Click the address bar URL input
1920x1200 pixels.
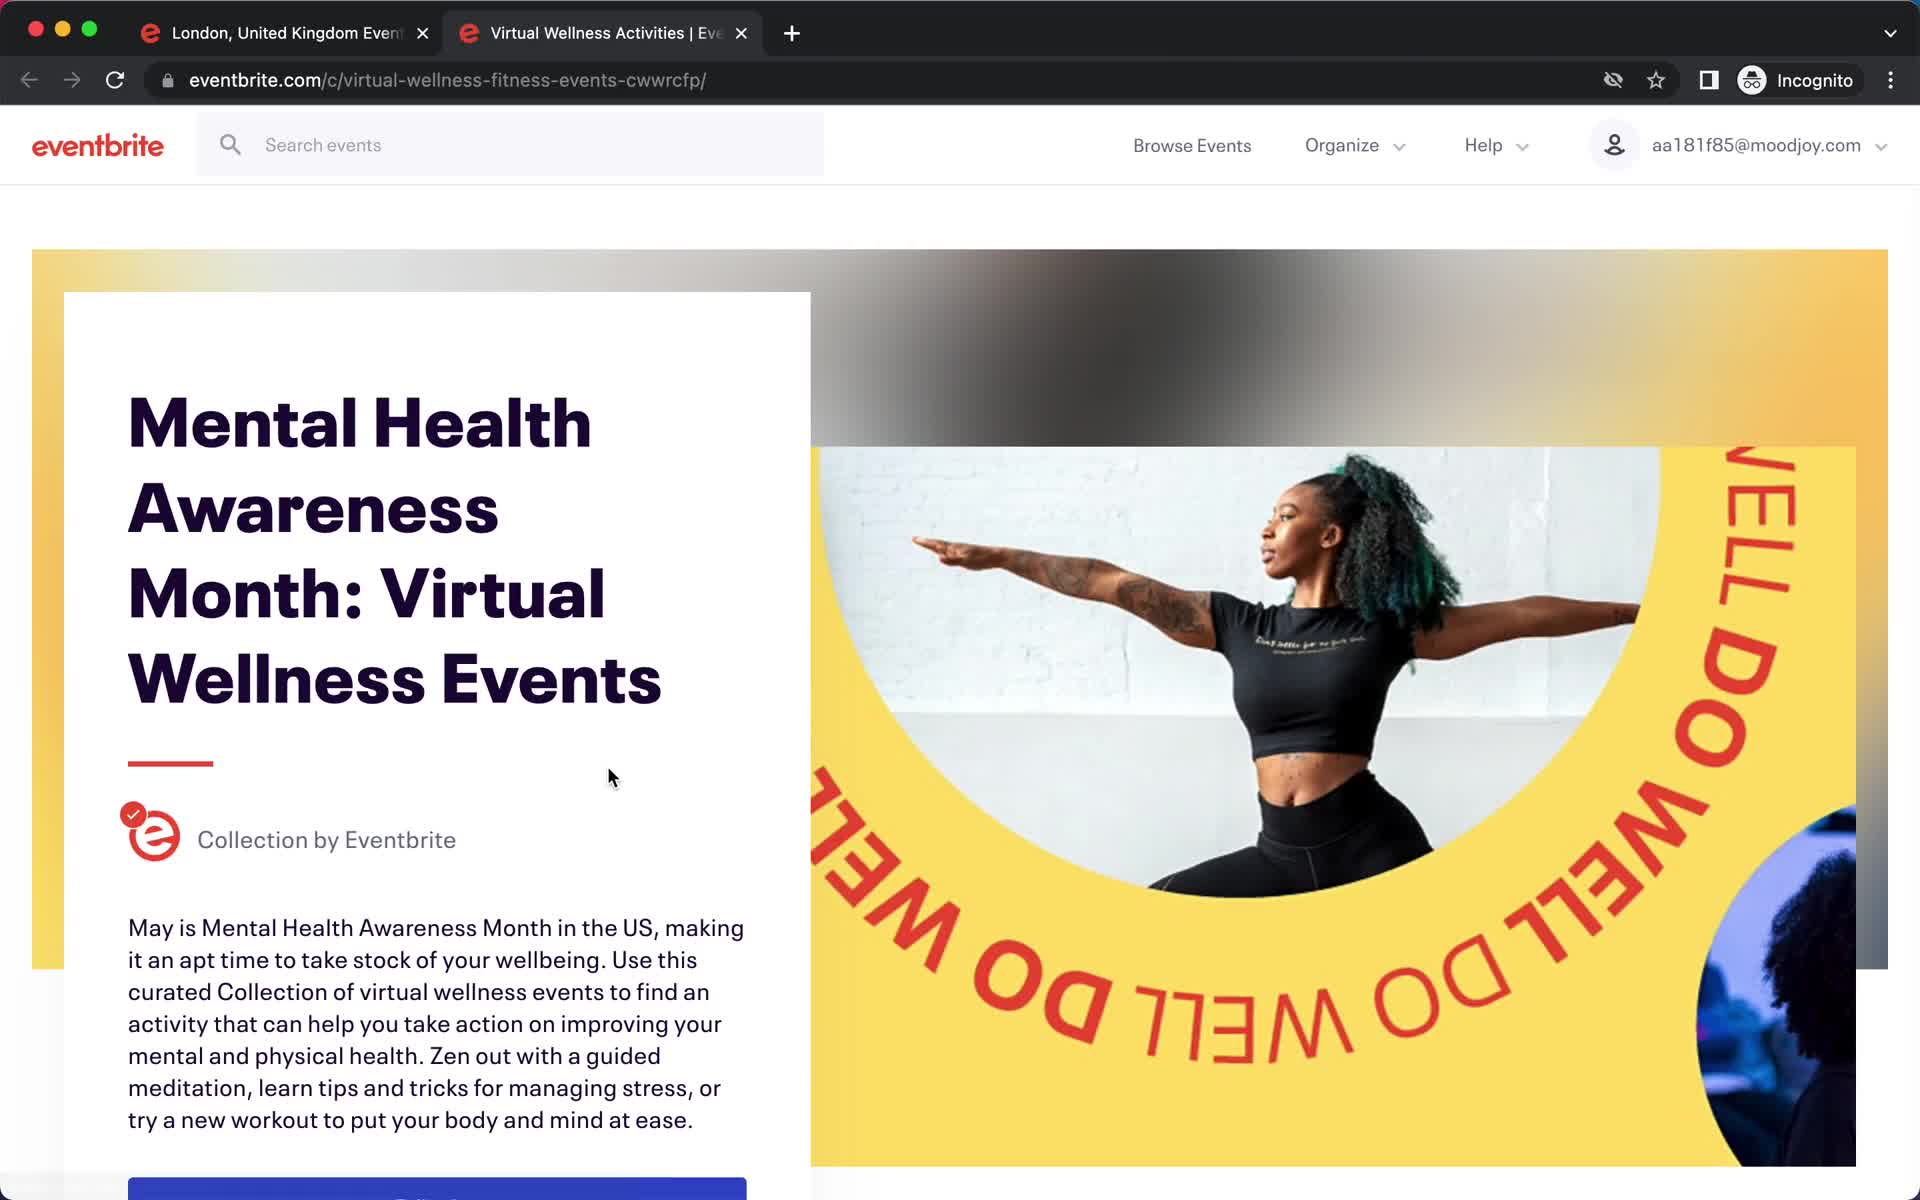click(x=446, y=80)
